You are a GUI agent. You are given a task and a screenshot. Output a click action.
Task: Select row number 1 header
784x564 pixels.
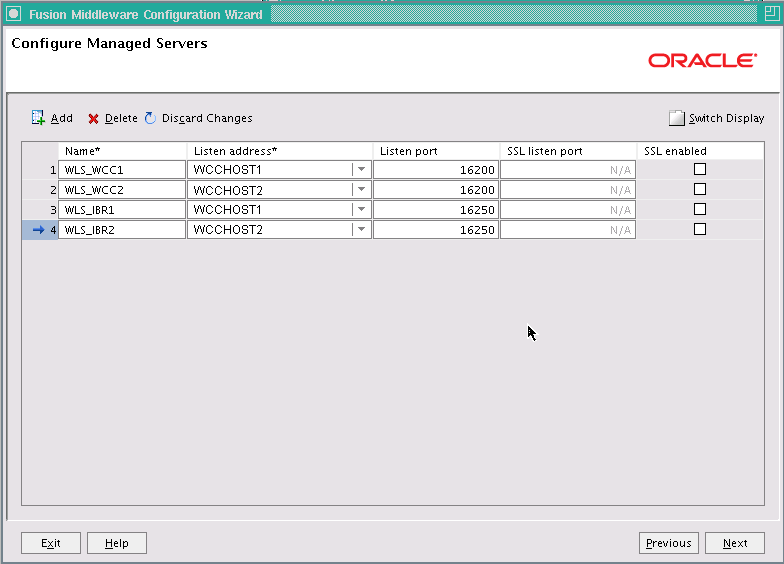(40, 170)
